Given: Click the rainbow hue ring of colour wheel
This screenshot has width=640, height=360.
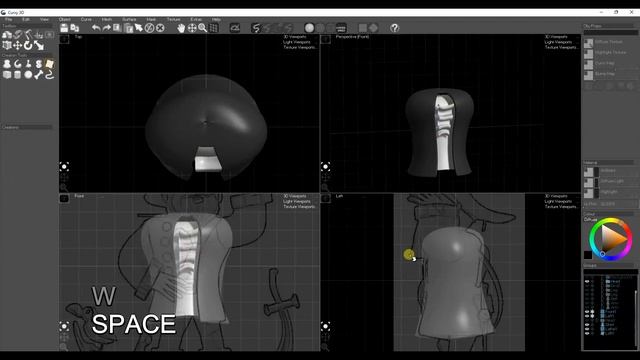Looking at the screenshot, I should tap(610, 221).
